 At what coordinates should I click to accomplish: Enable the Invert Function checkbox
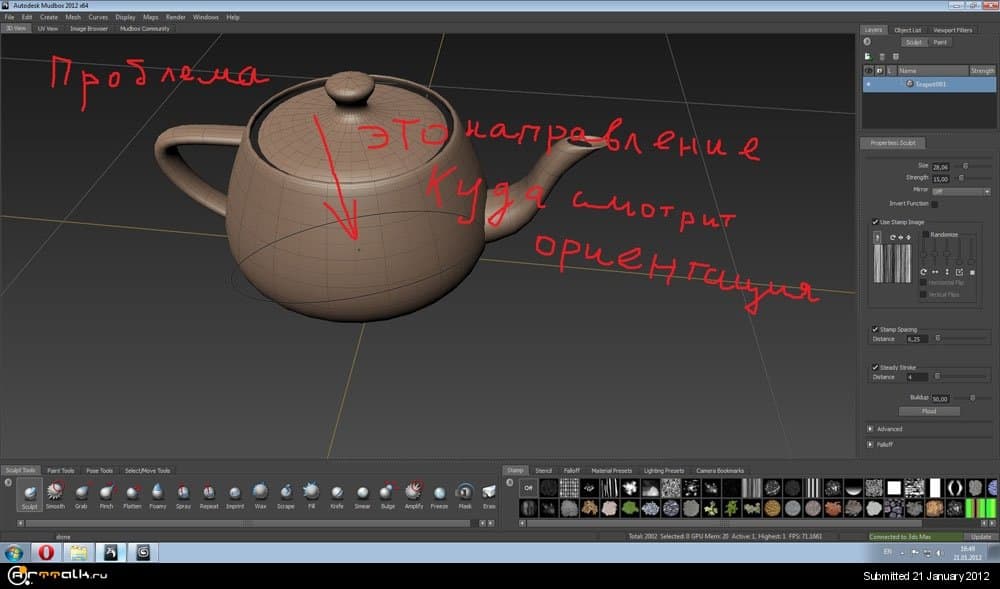point(934,204)
